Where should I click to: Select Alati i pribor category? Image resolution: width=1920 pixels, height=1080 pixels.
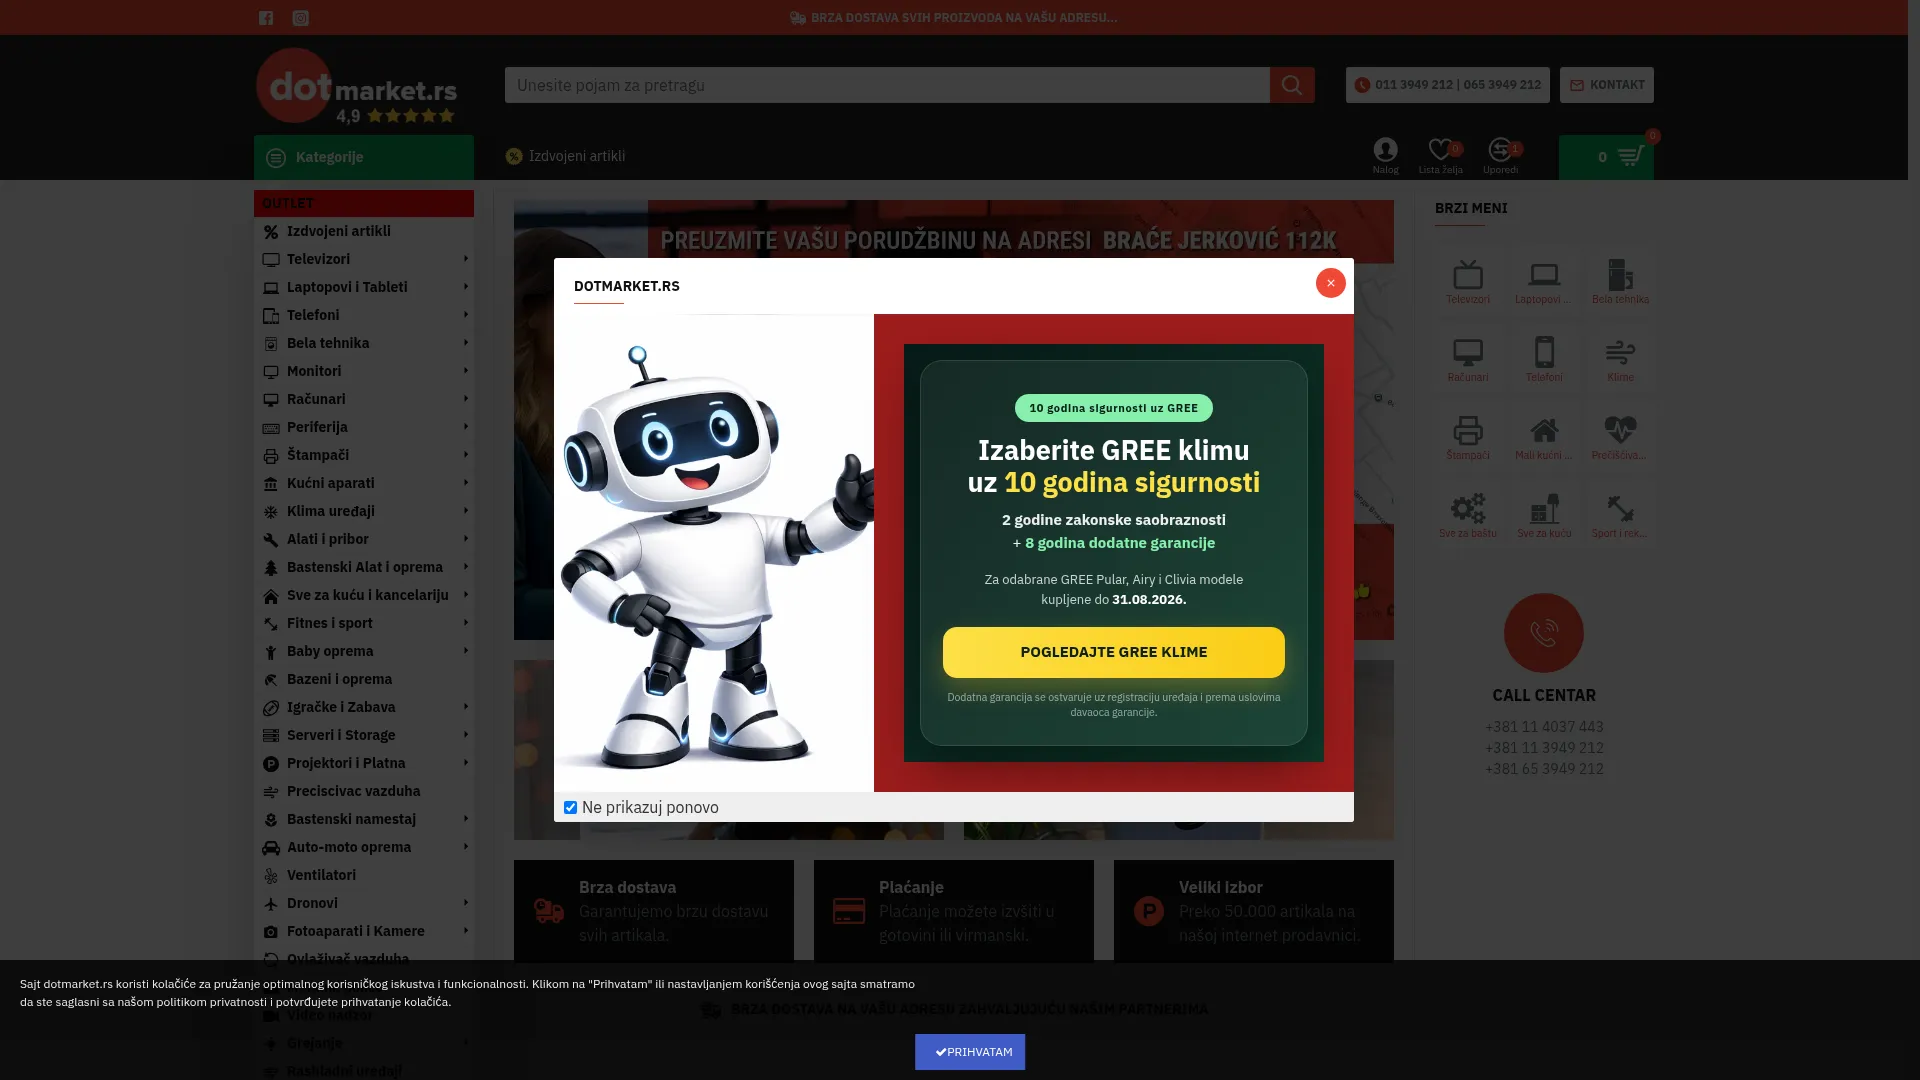364,539
